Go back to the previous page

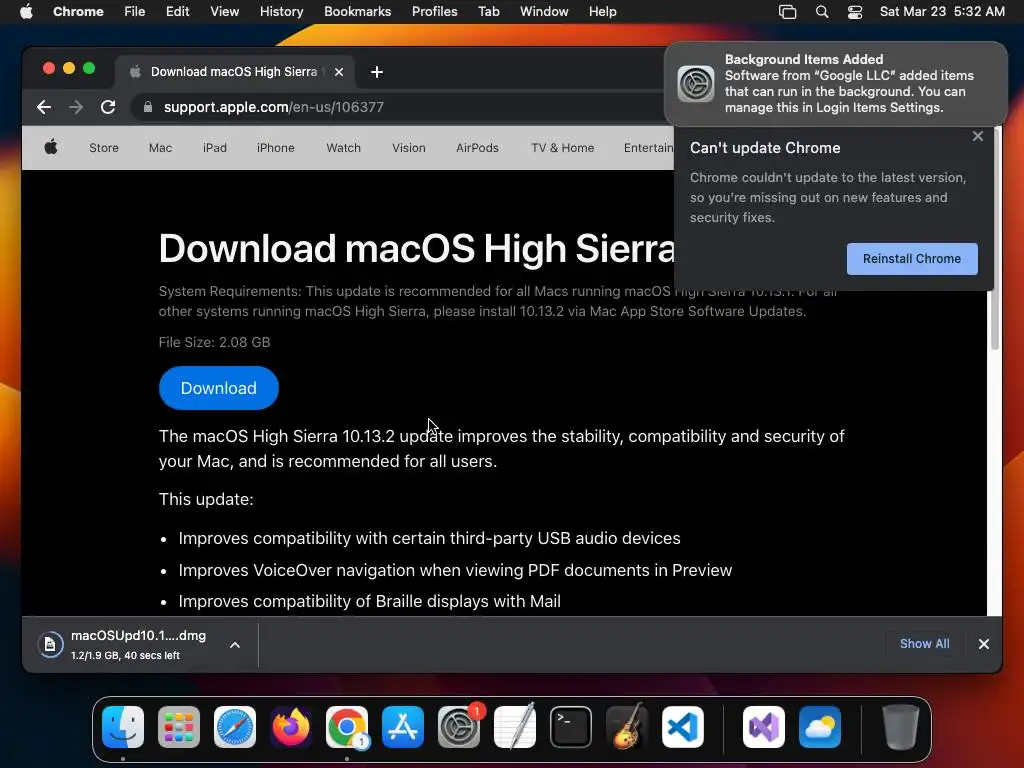[44, 107]
